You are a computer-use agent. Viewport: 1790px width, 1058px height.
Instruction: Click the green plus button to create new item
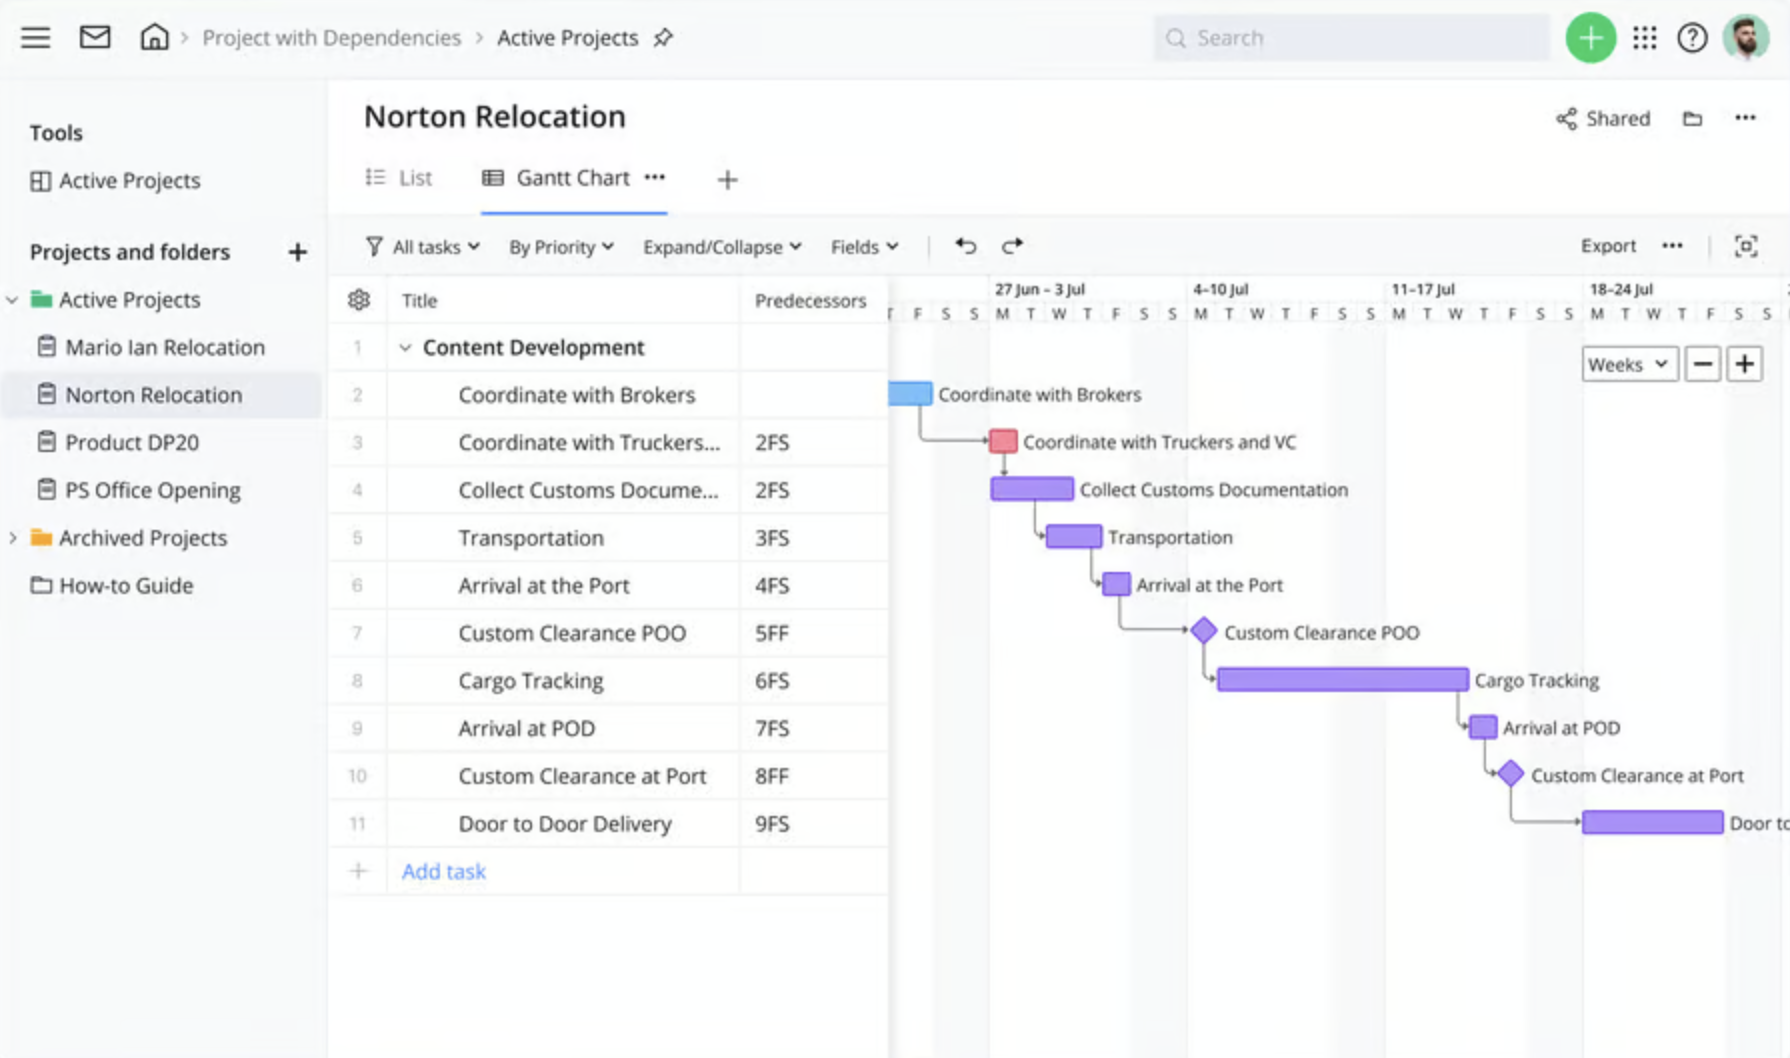pyautogui.click(x=1590, y=37)
